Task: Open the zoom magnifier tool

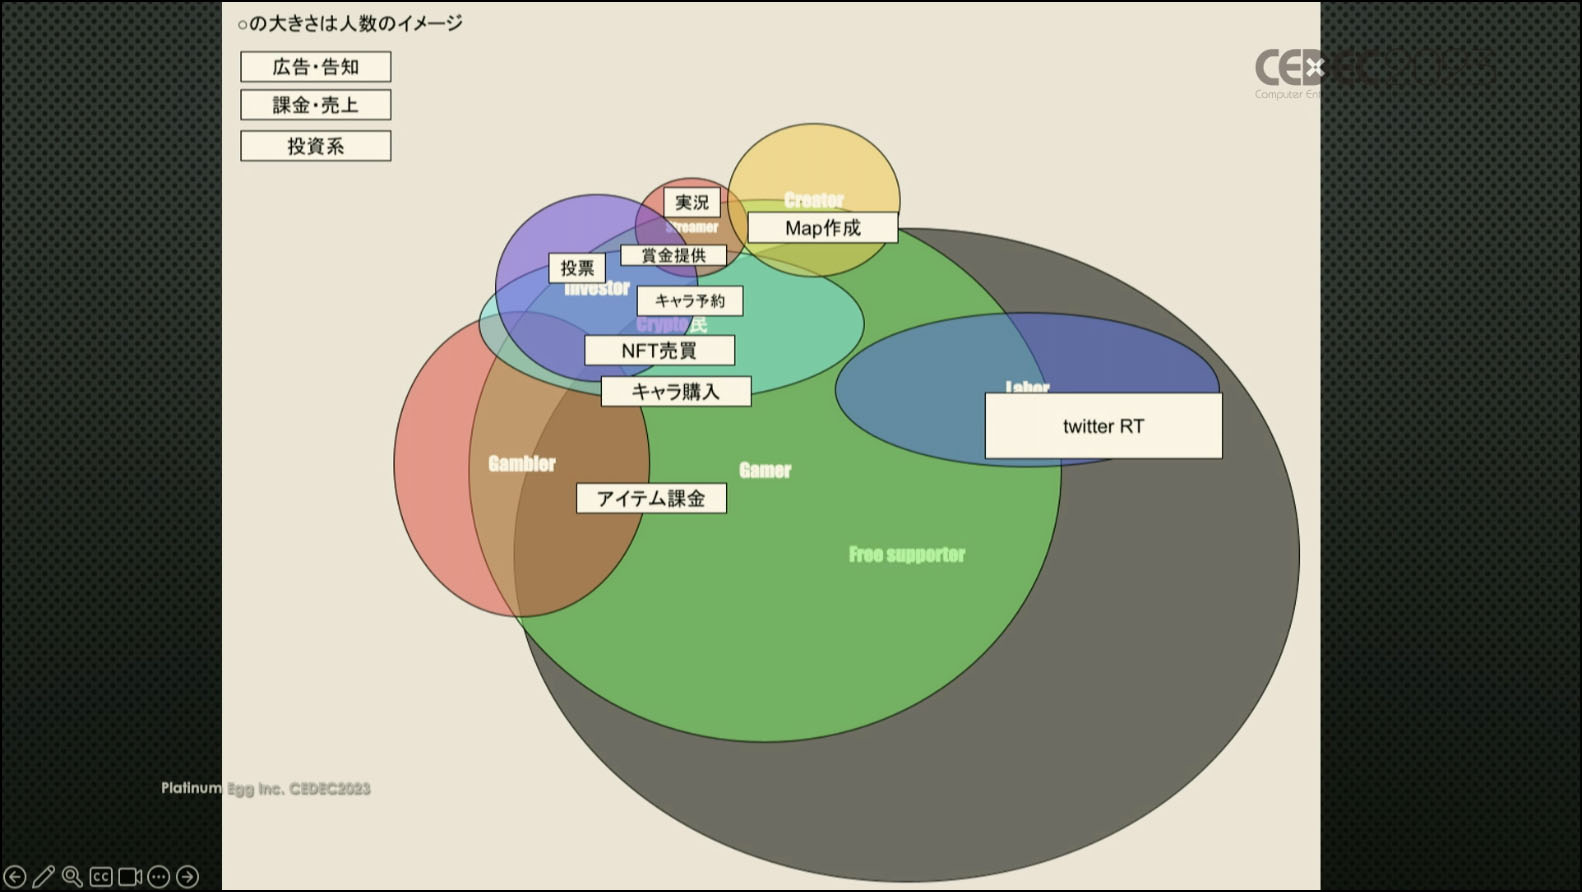Action: [72, 877]
